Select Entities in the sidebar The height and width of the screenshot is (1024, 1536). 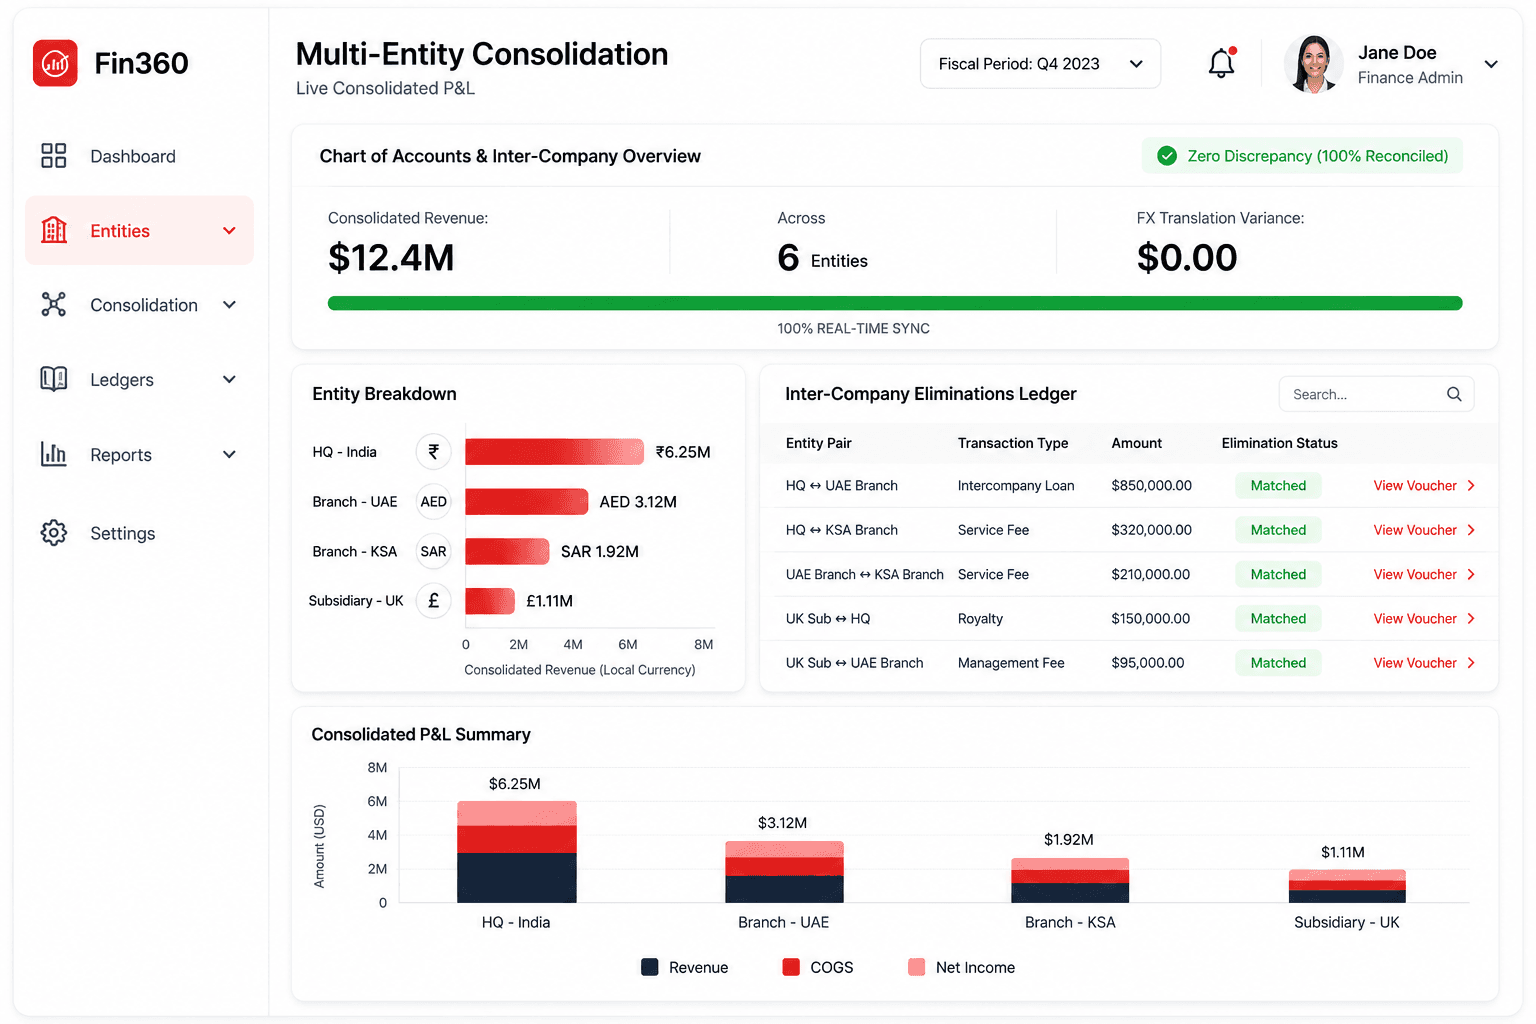139,230
